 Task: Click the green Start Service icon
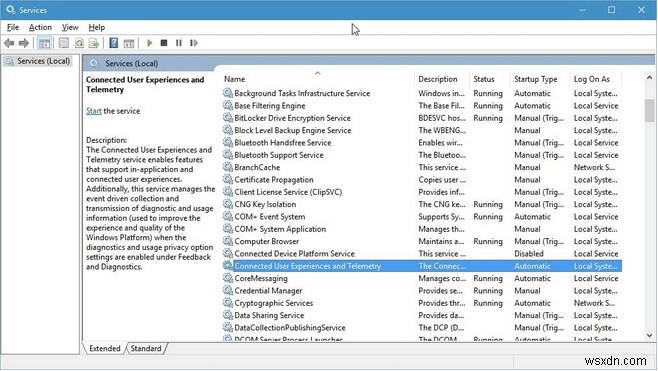pyautogui.click(x=149, y=43)
